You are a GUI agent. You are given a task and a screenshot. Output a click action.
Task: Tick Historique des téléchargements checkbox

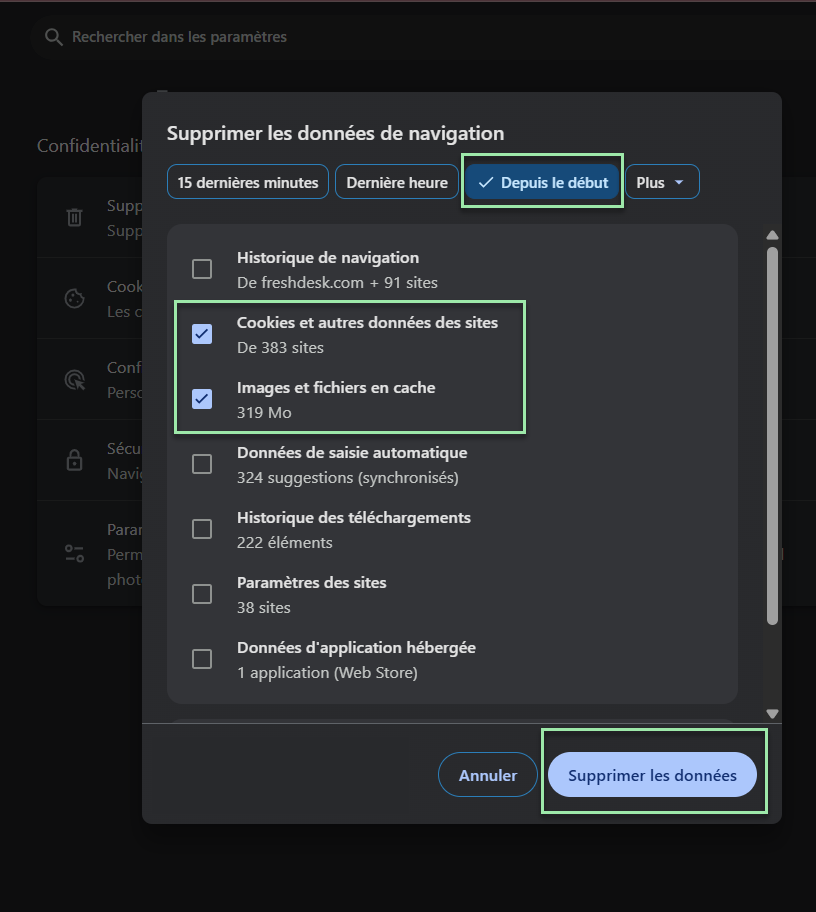(x=202, y=529)
